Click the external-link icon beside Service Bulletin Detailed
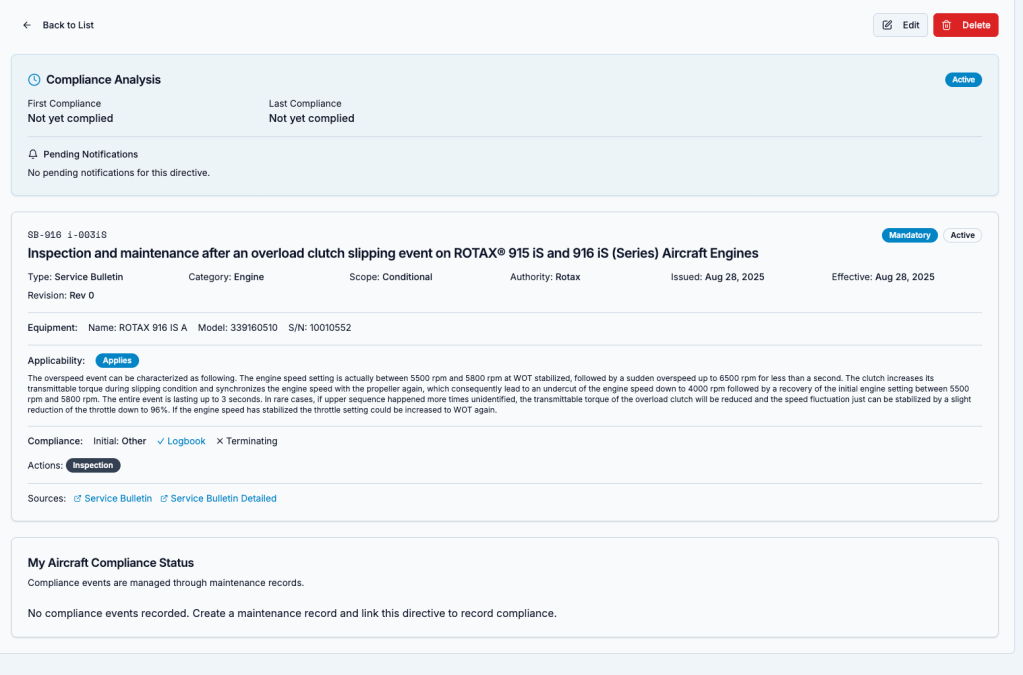 (x=164, y=498)
